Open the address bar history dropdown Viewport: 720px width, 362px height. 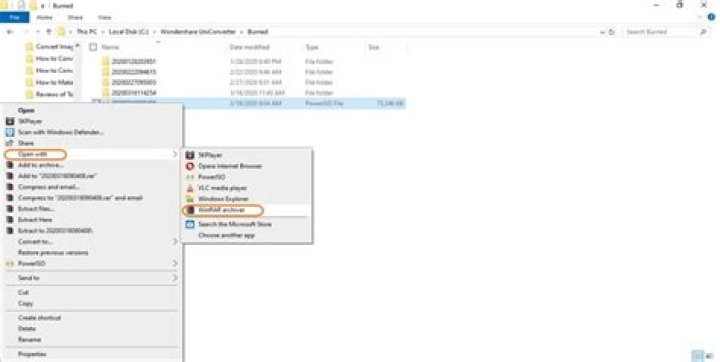(x=602, y=32)
